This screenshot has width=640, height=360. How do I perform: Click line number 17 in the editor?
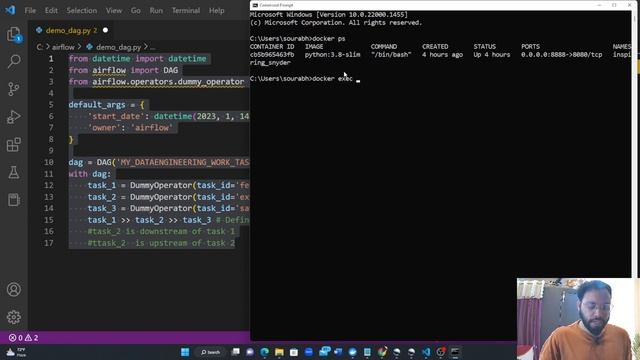pyautogui.click(x=49, y=243)
